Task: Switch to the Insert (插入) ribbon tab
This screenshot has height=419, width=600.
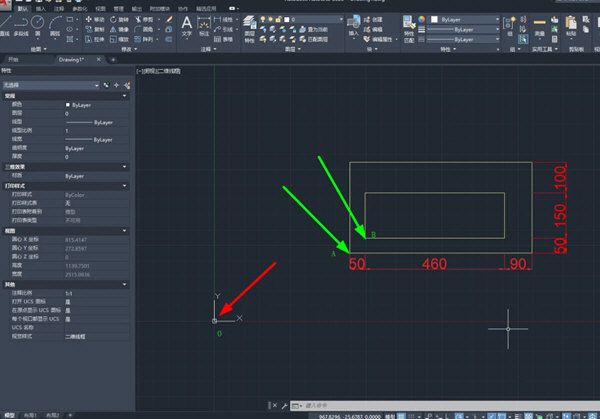Action: click(41, 8)
